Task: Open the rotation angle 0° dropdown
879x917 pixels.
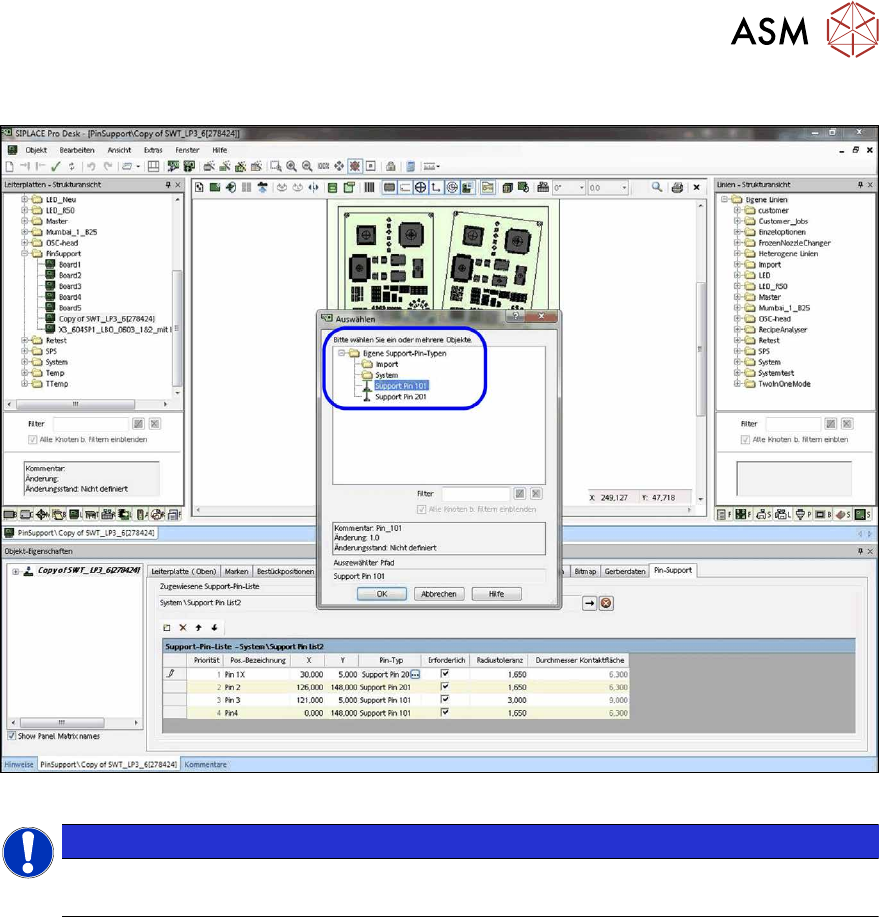Action: coord(581,188)
